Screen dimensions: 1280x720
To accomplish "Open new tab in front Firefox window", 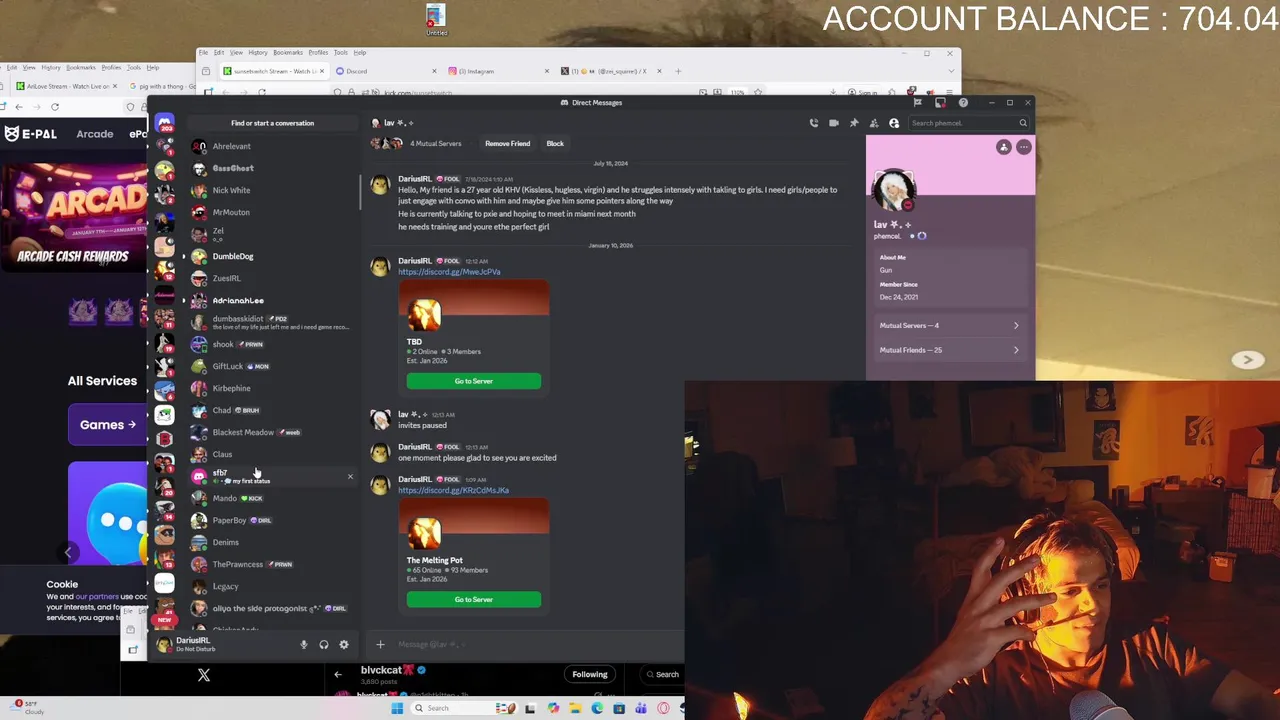I will (x=678, y=71).
